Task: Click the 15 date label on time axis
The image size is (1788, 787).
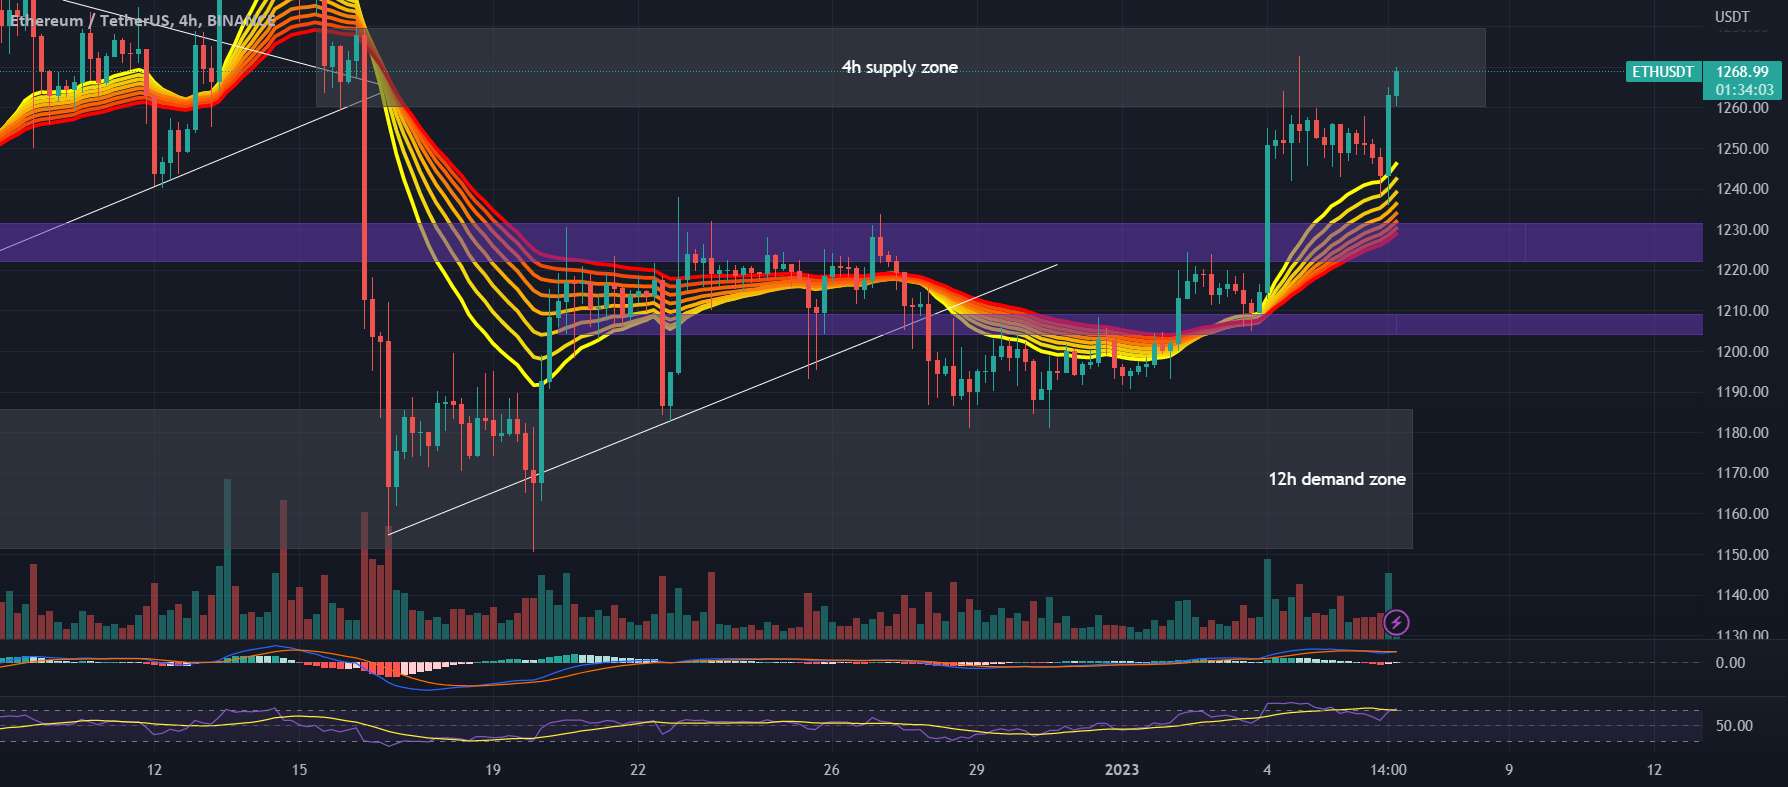Action: (x=299, y=770)
